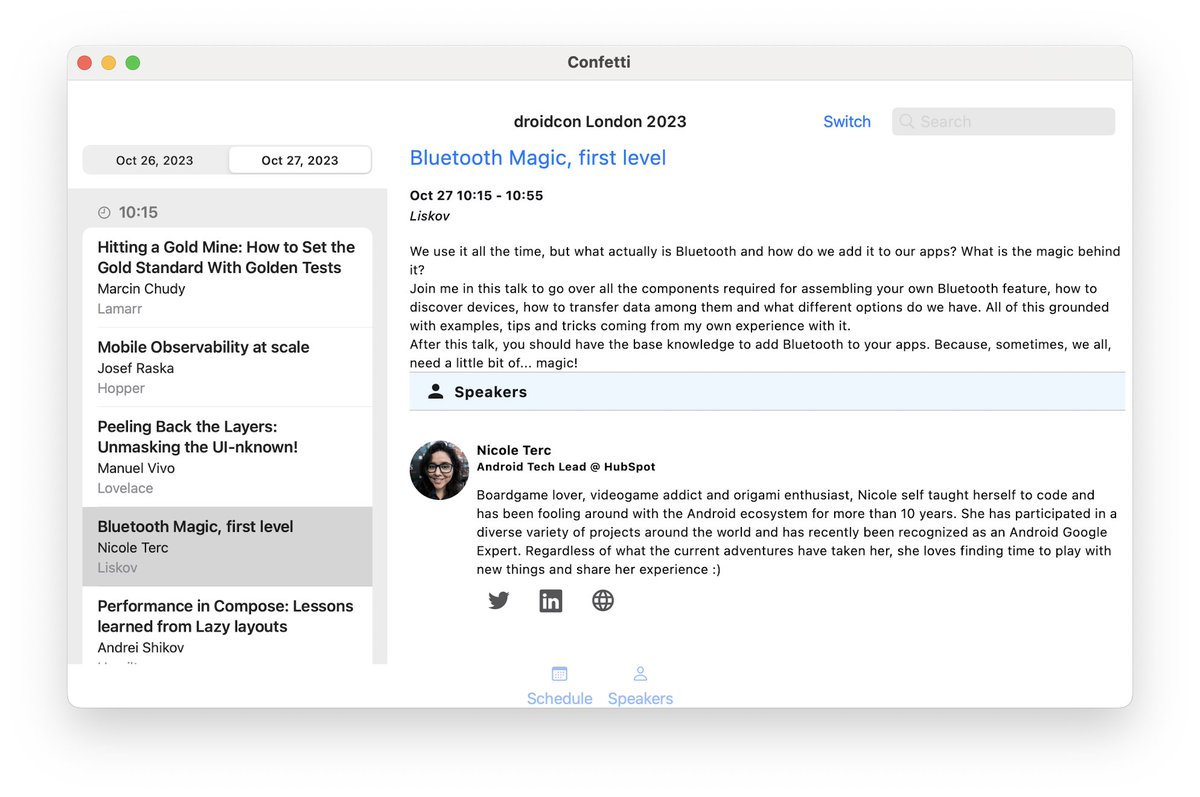This screenshot has width=1200, height=797.
Task: Click the Speakers section header text
Action: click(490, 392)
